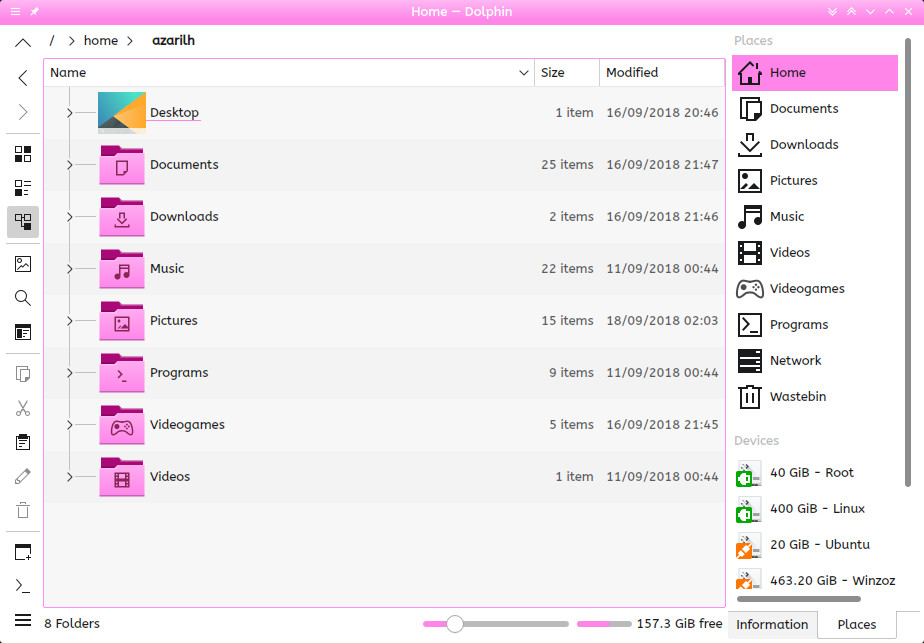
Task: Expand the Programs folder tree
Action: (70, 372)
